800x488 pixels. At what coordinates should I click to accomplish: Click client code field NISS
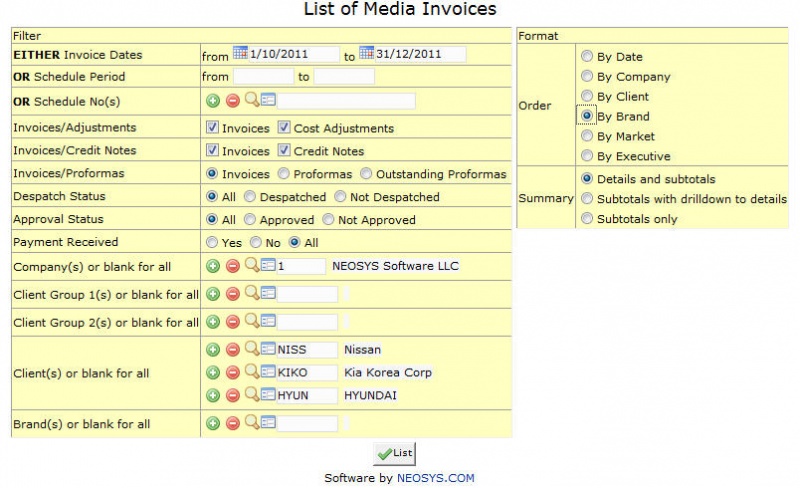pyautogui.click(x=307, y=350)
